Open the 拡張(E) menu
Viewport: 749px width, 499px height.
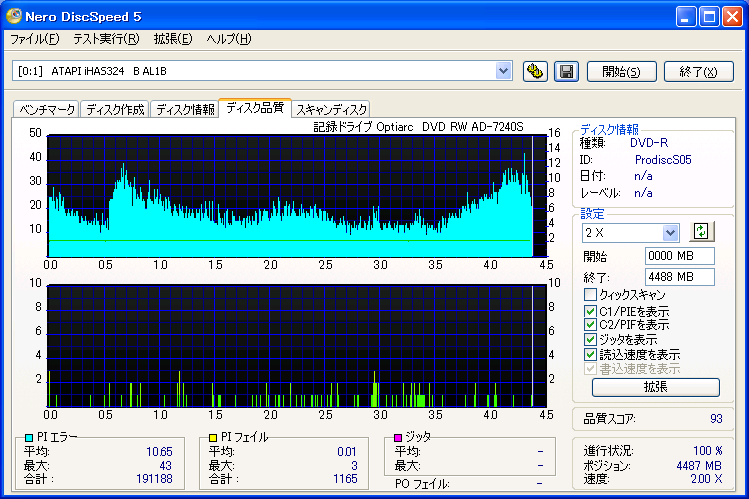click(x=173, y=39)
